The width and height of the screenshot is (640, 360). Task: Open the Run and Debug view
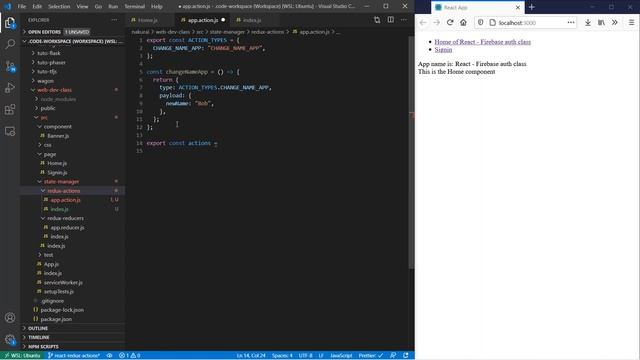point(10,88)
